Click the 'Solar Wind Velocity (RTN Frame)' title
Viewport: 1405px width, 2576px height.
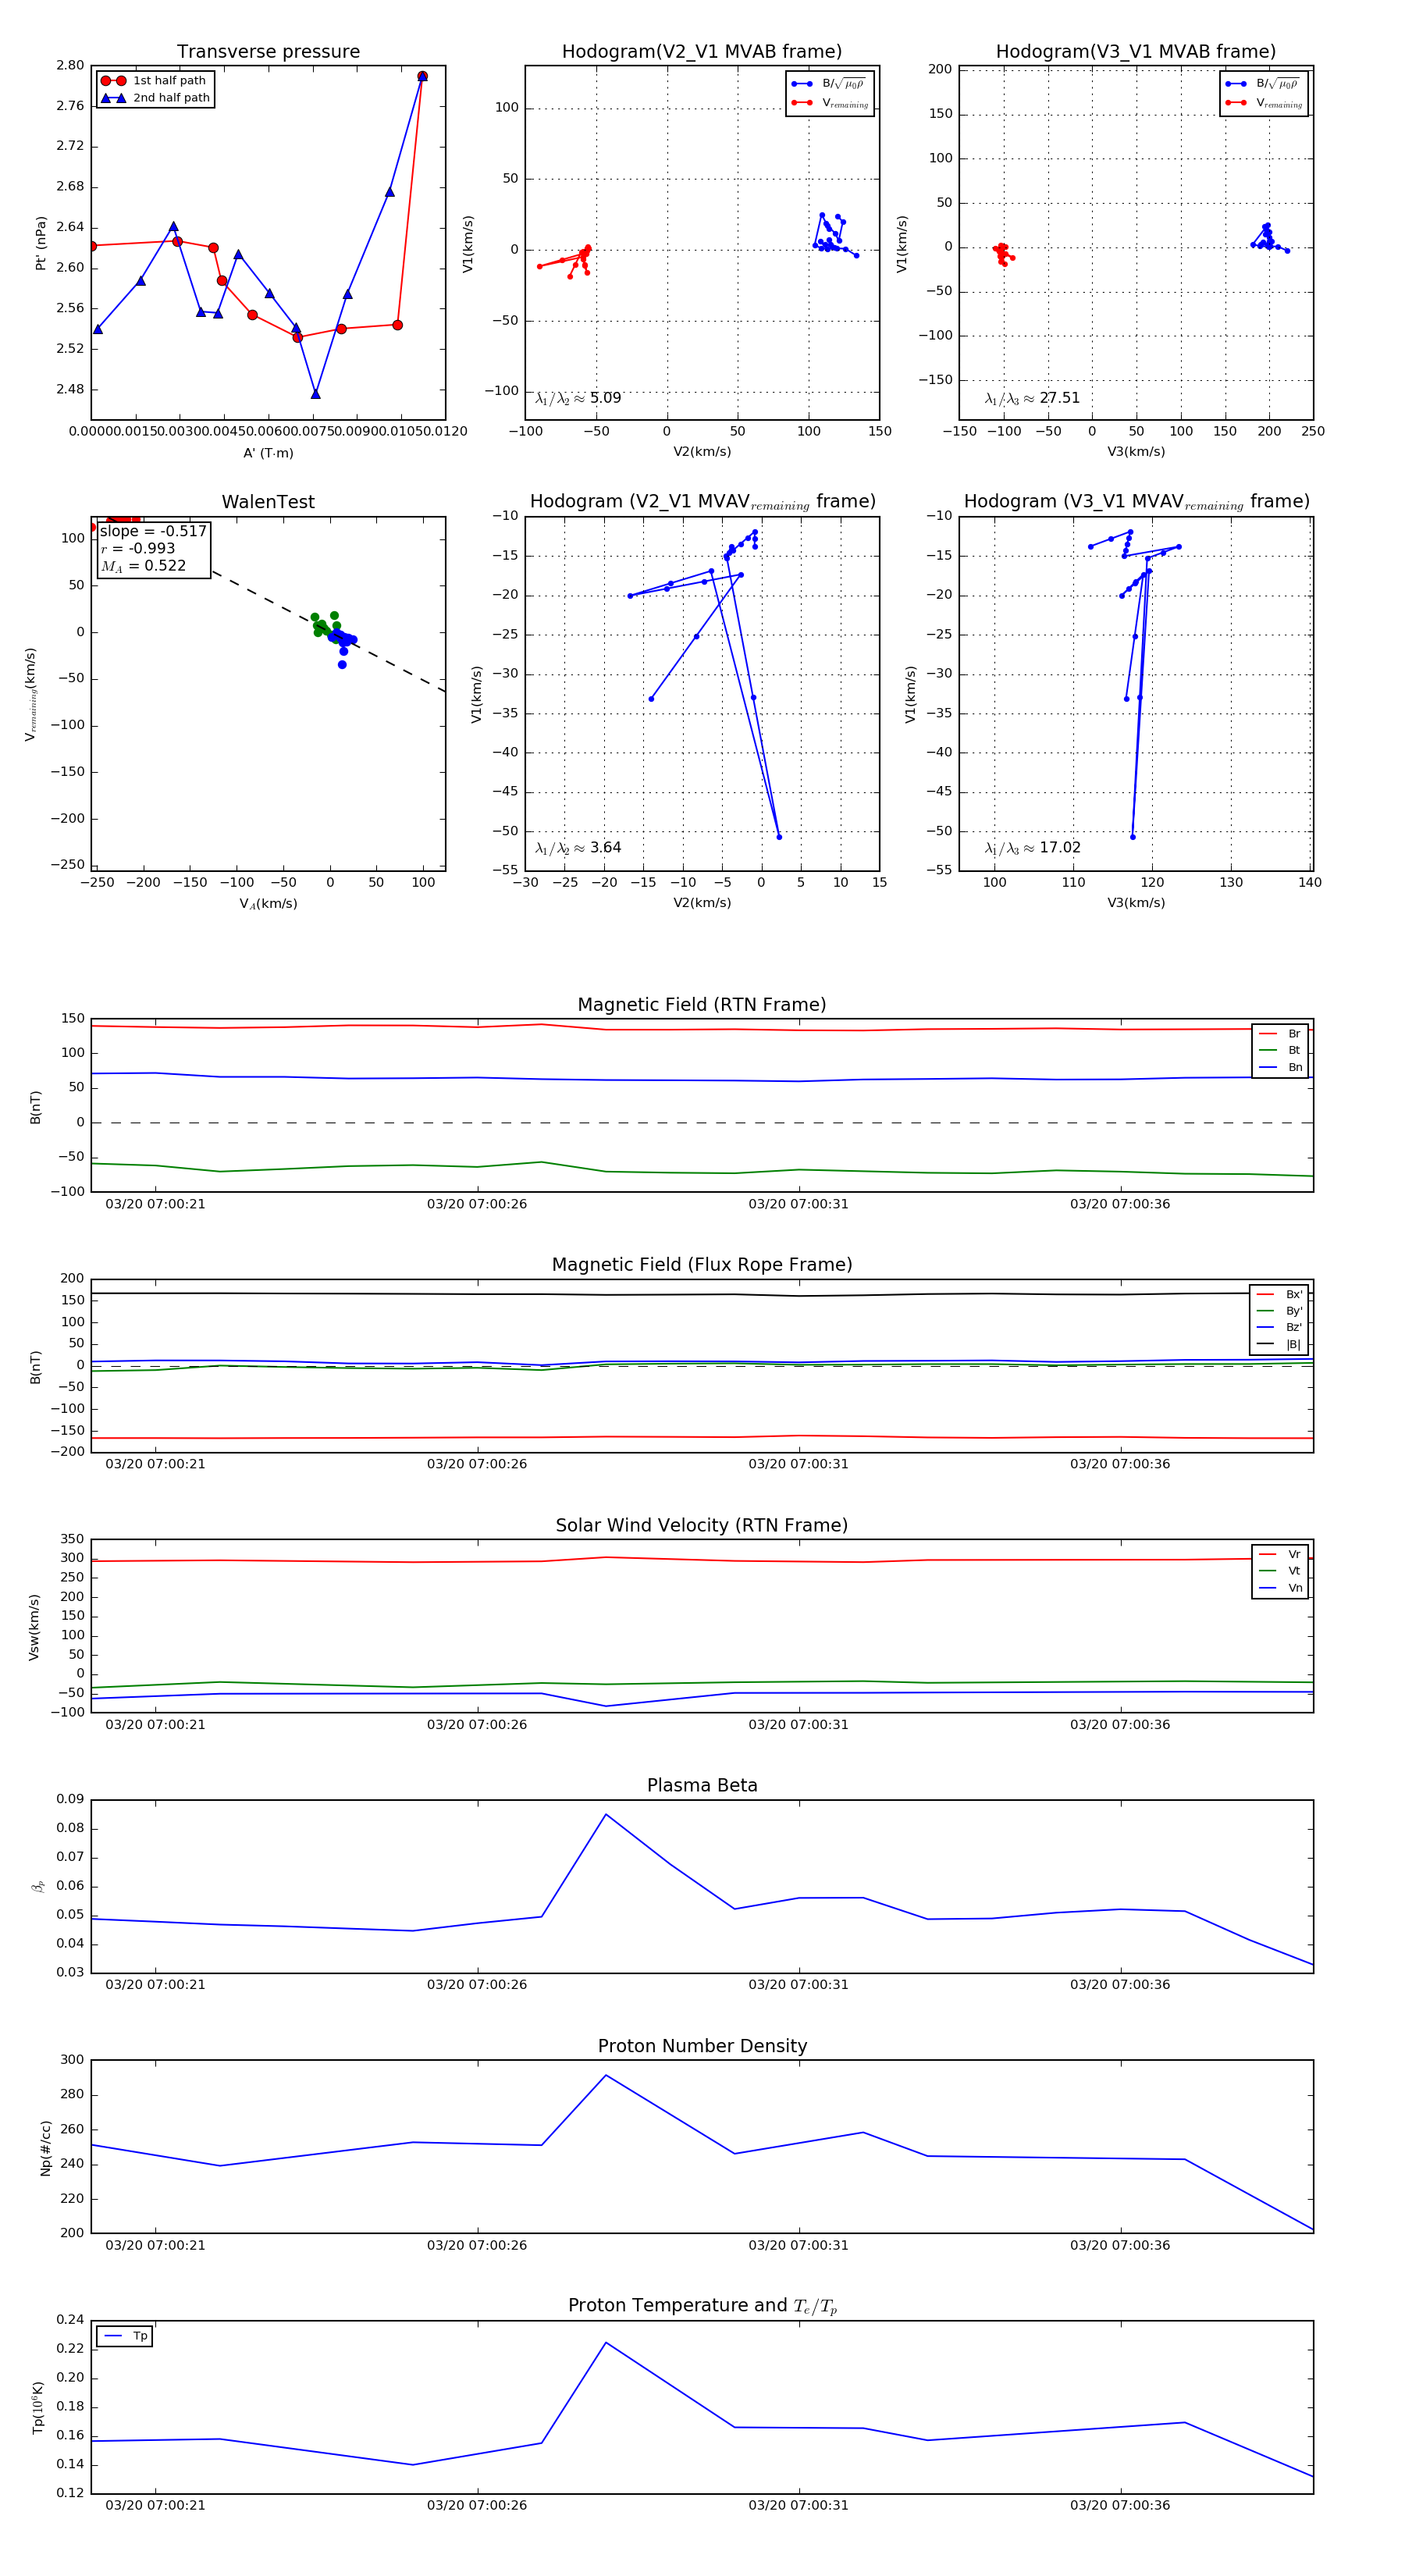point(702,1526)
